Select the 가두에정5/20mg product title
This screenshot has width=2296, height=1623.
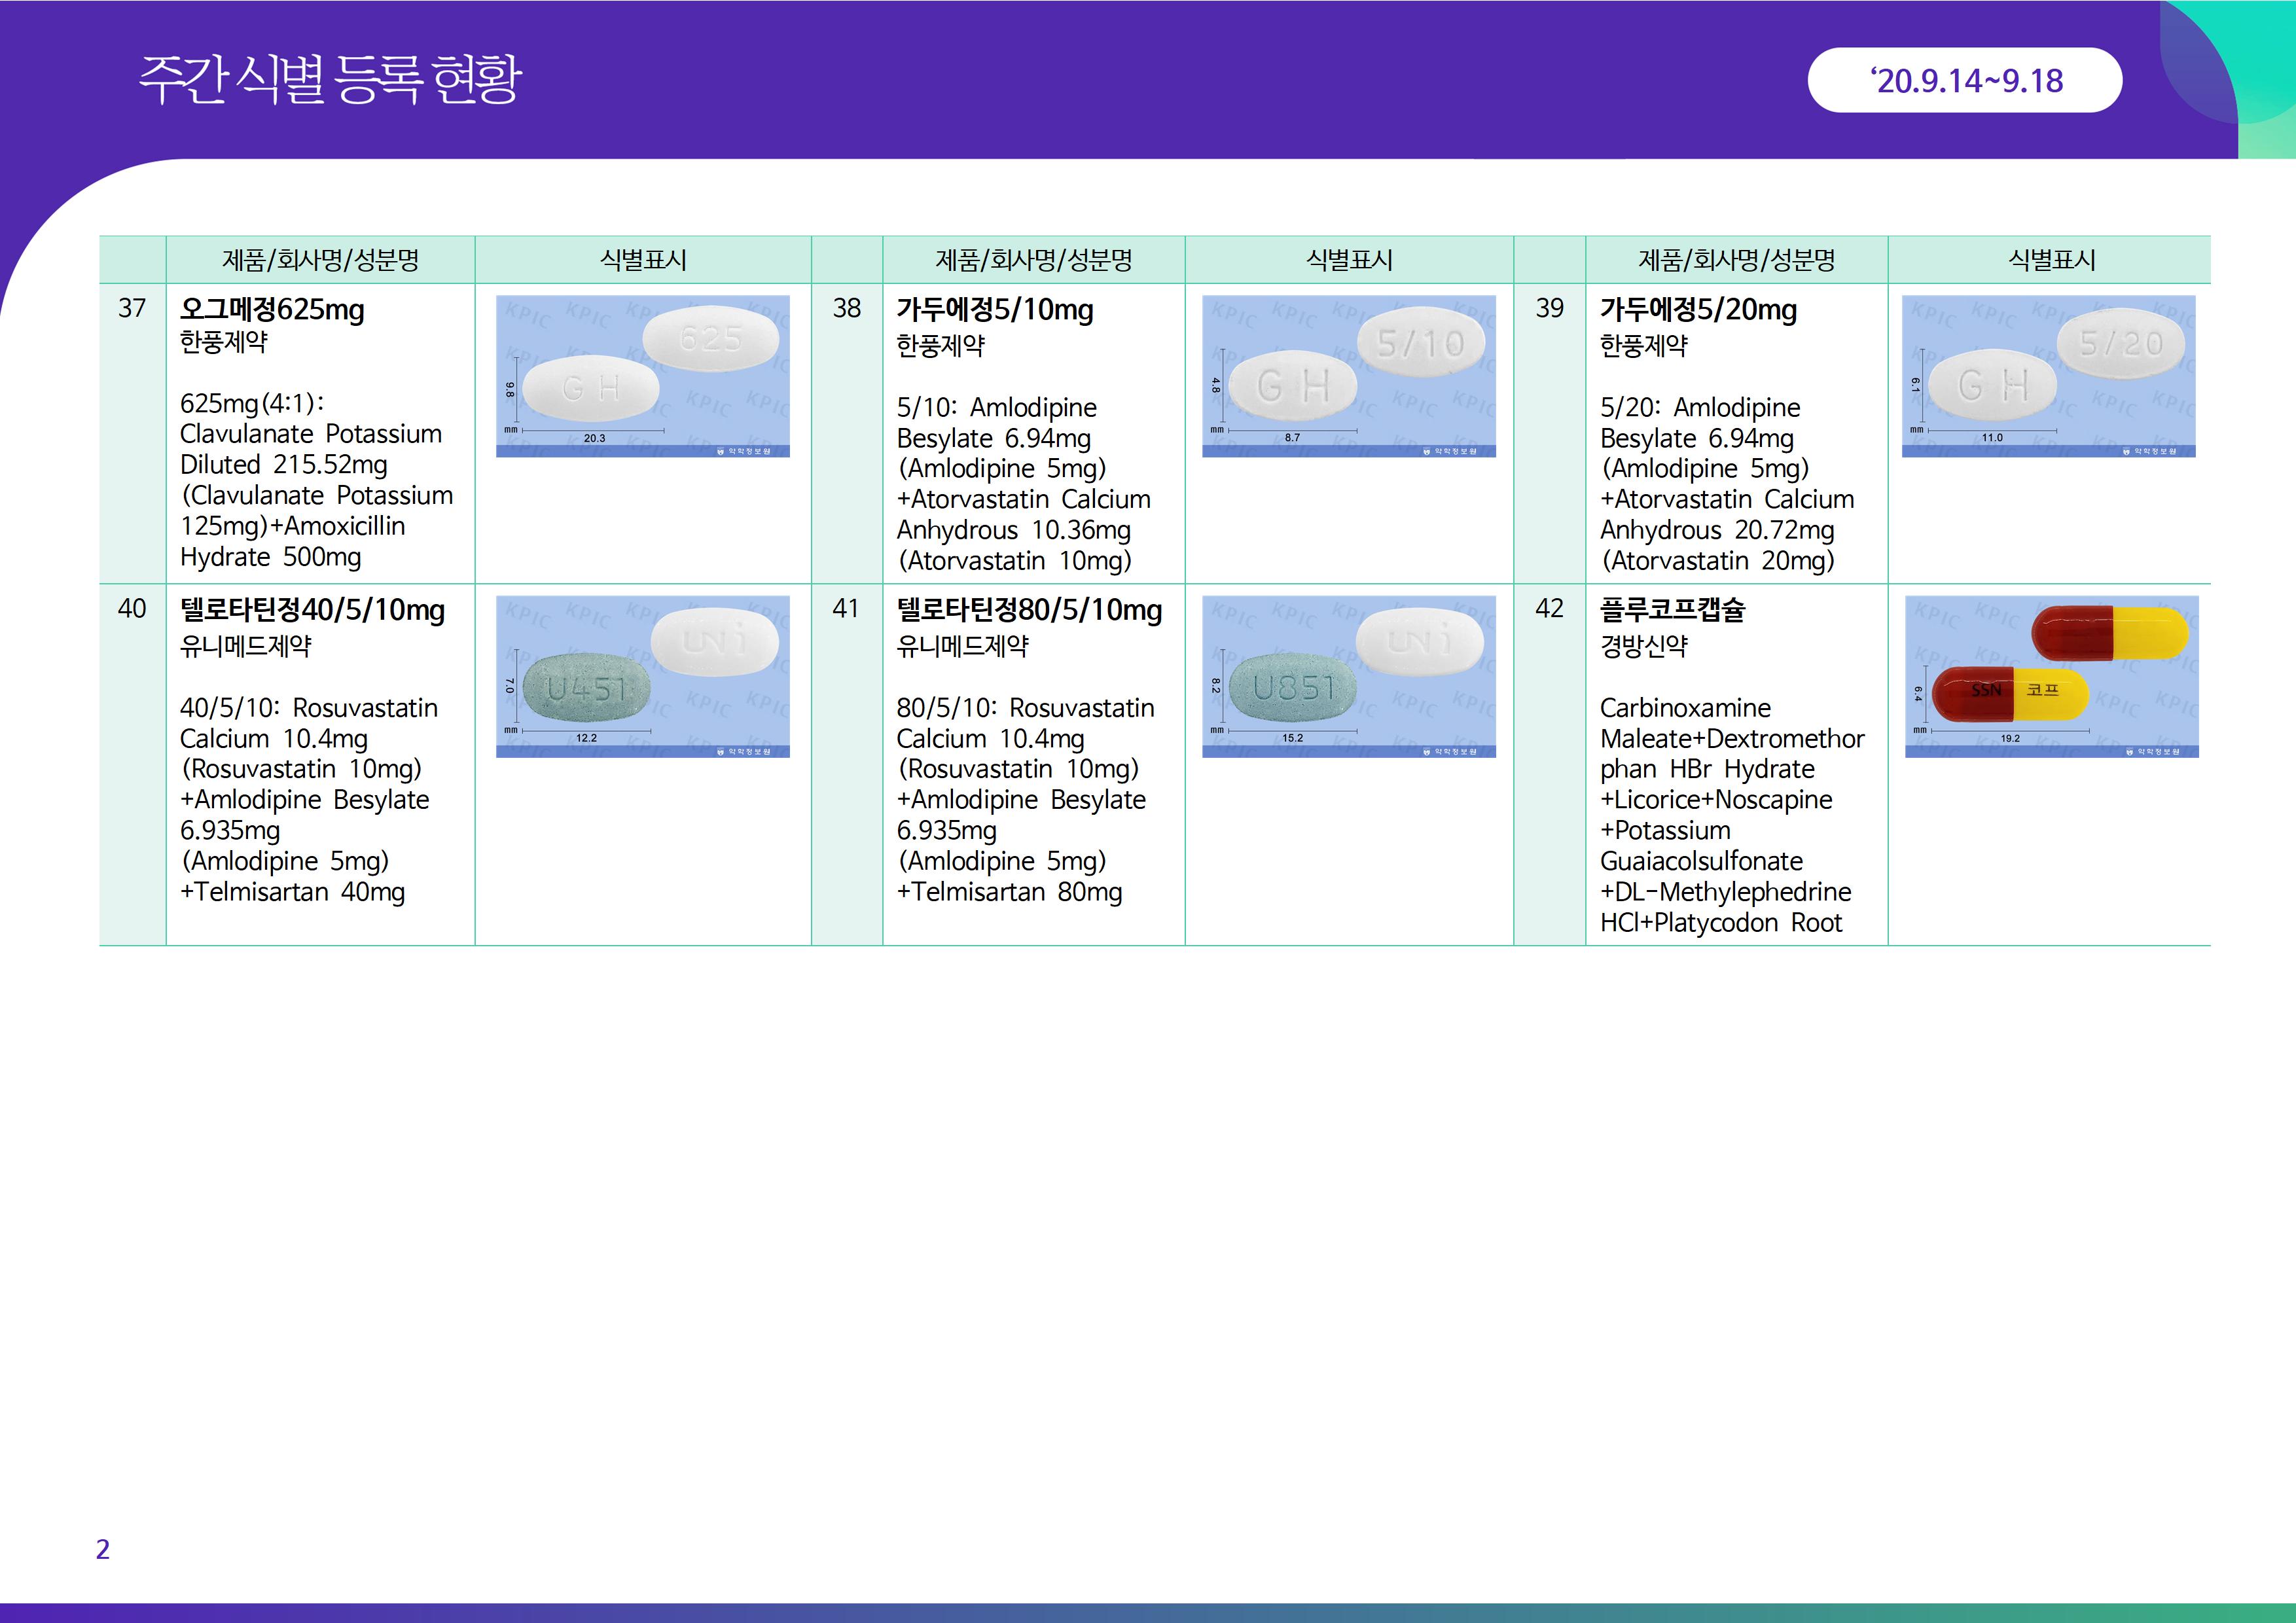click(x=1698, y=310)
